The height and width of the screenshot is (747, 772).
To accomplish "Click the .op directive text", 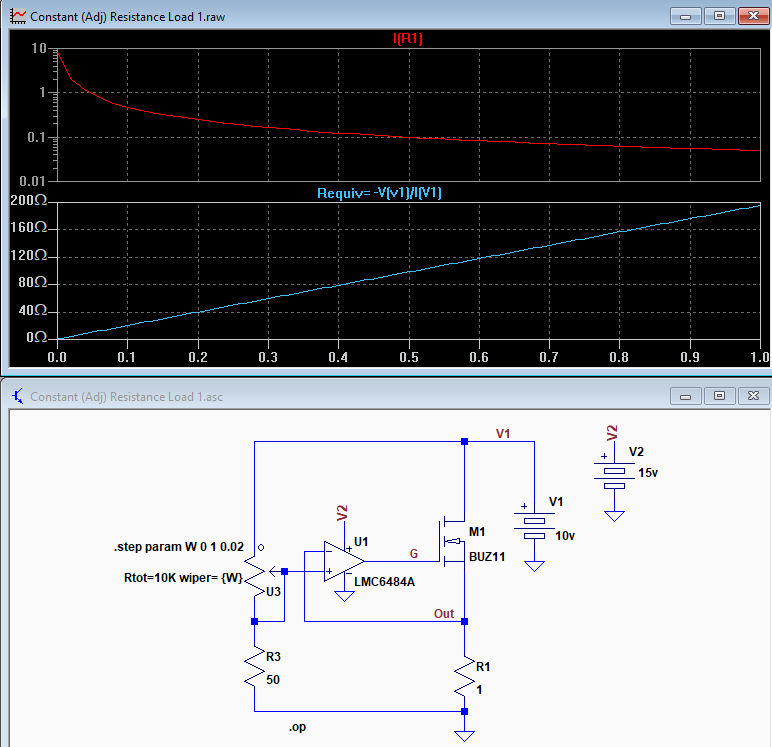I will coord(297,727).
